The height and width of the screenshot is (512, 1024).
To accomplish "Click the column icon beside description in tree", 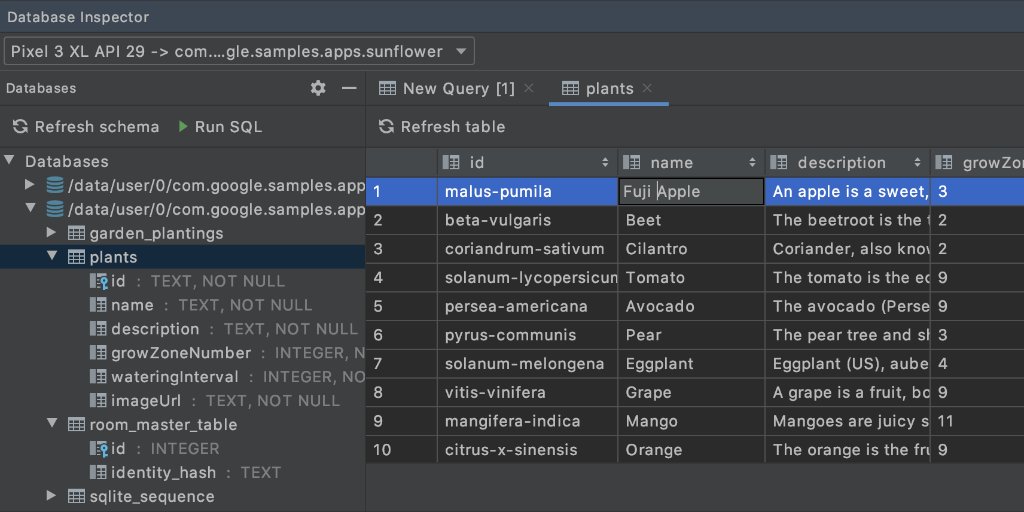I will 98,329.
